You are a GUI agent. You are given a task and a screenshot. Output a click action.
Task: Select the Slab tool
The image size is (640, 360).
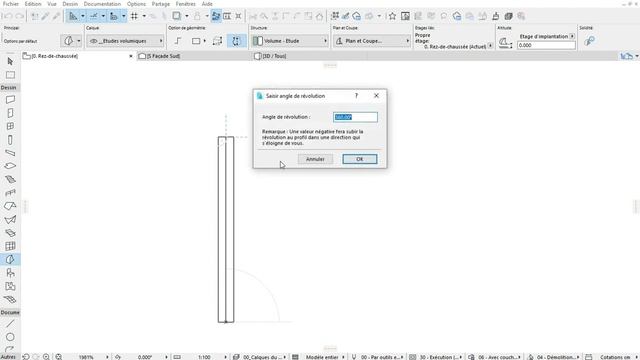pyautogui.click(x=10, y=166)
